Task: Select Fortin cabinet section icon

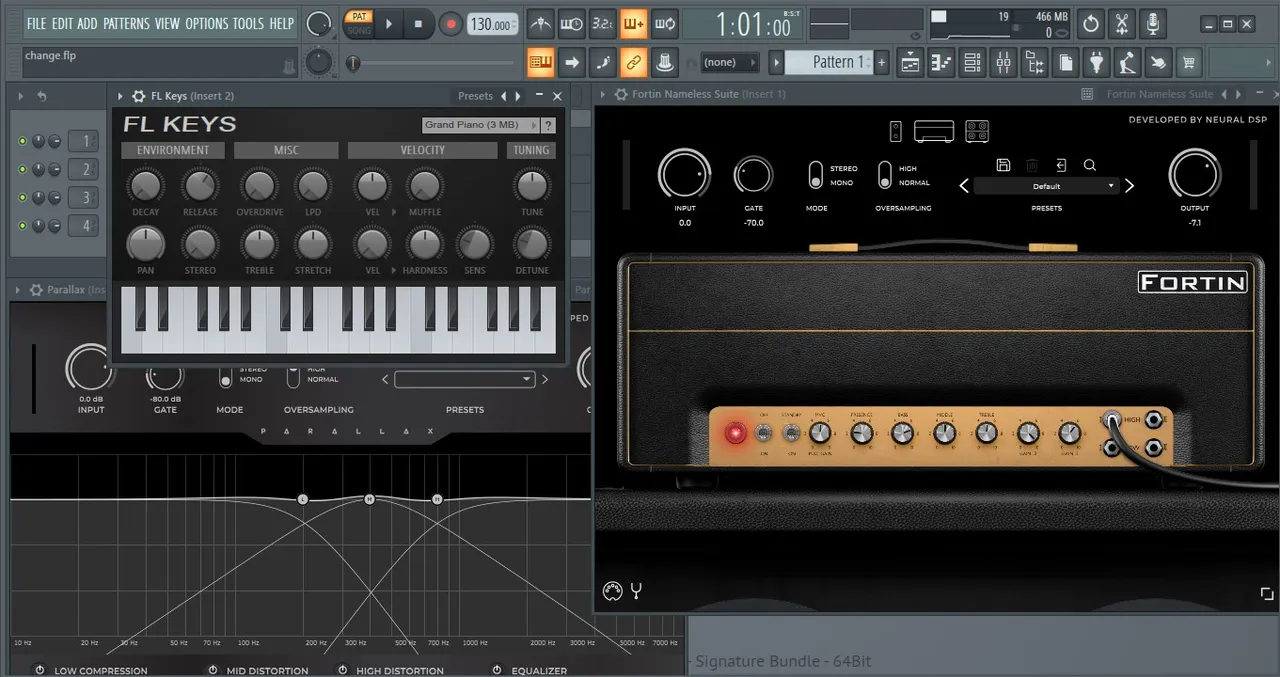Action: (x=977, y=131)
